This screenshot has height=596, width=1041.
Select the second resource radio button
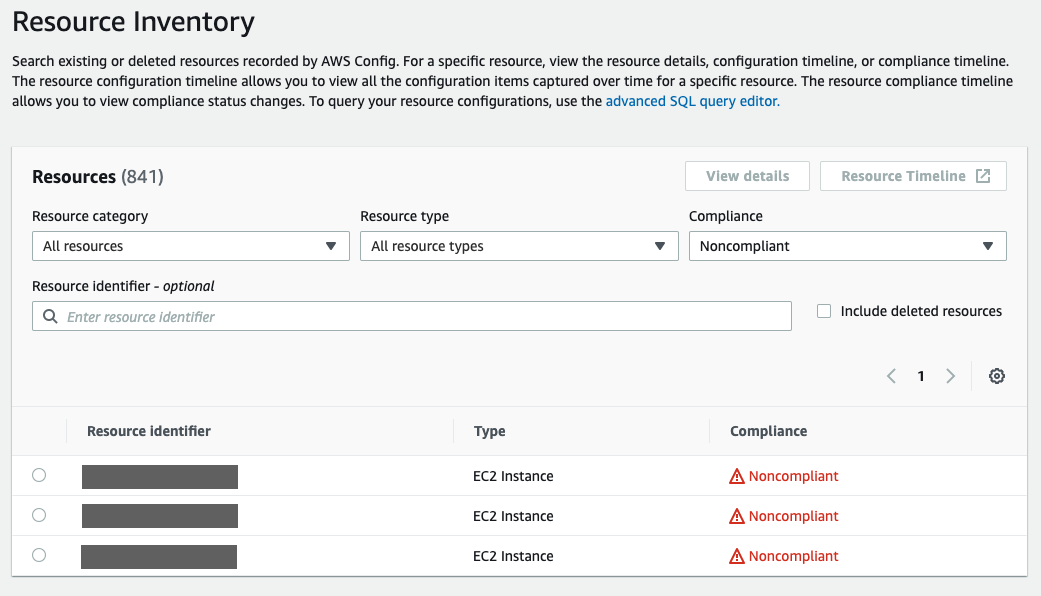(x=39, y=515)
